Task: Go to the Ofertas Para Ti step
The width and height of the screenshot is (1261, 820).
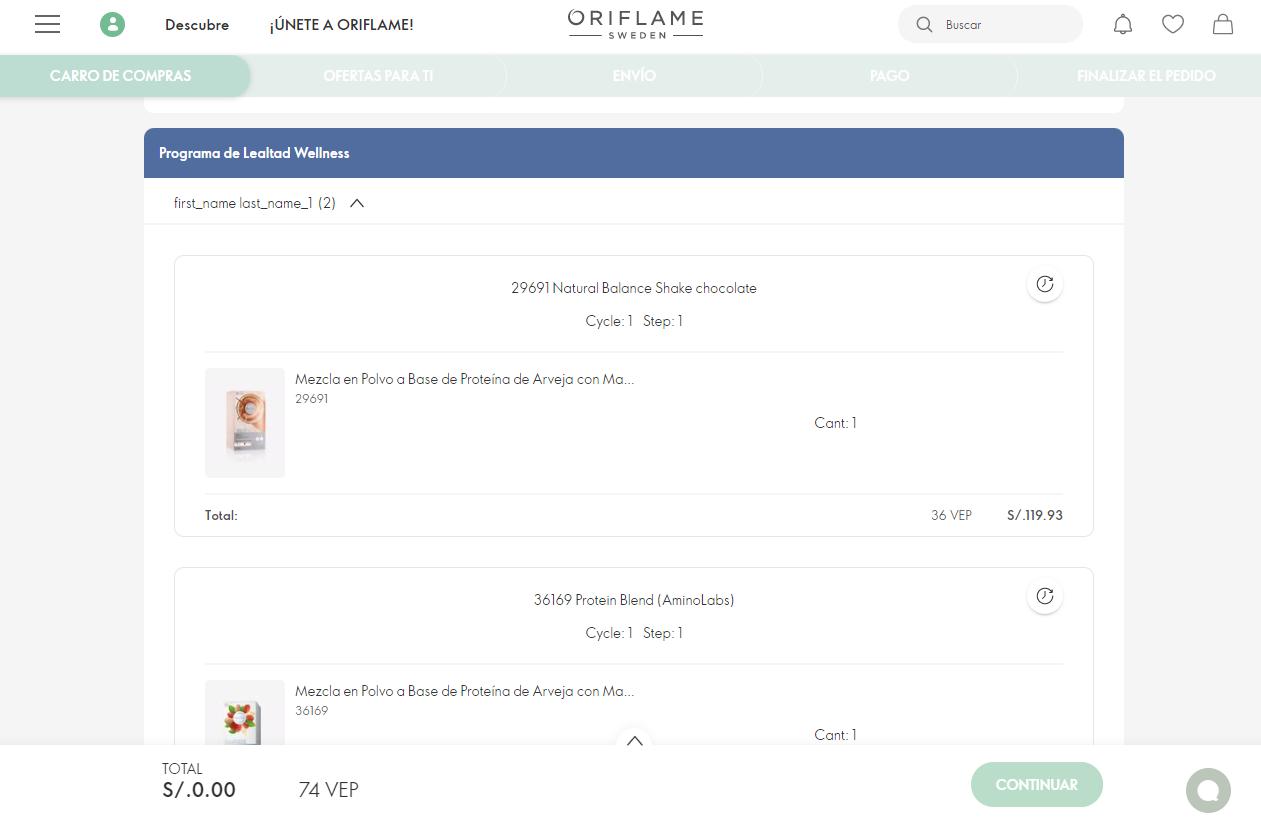Action: coord(378,76)
